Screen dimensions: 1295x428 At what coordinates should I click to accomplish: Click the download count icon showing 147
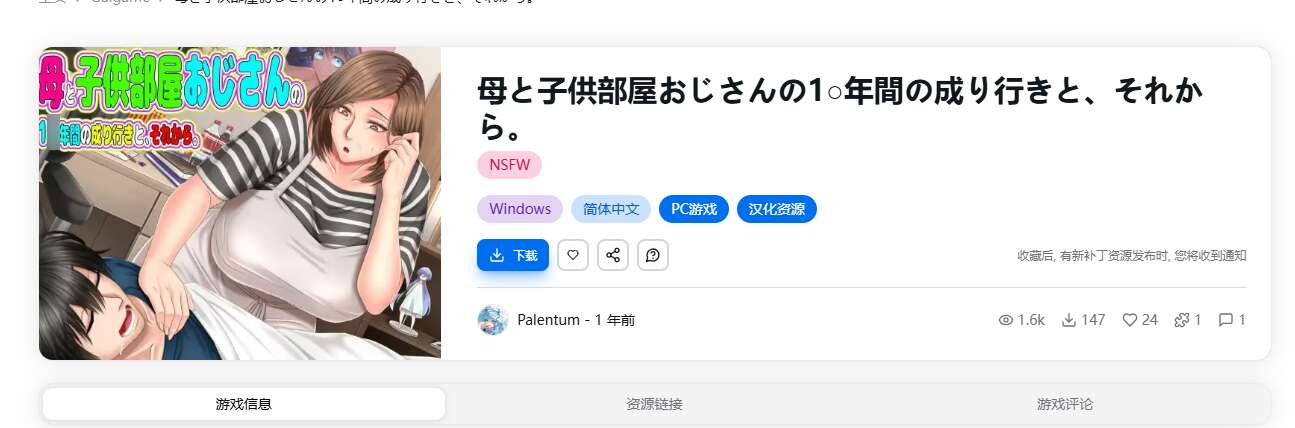coord(1068,320)
